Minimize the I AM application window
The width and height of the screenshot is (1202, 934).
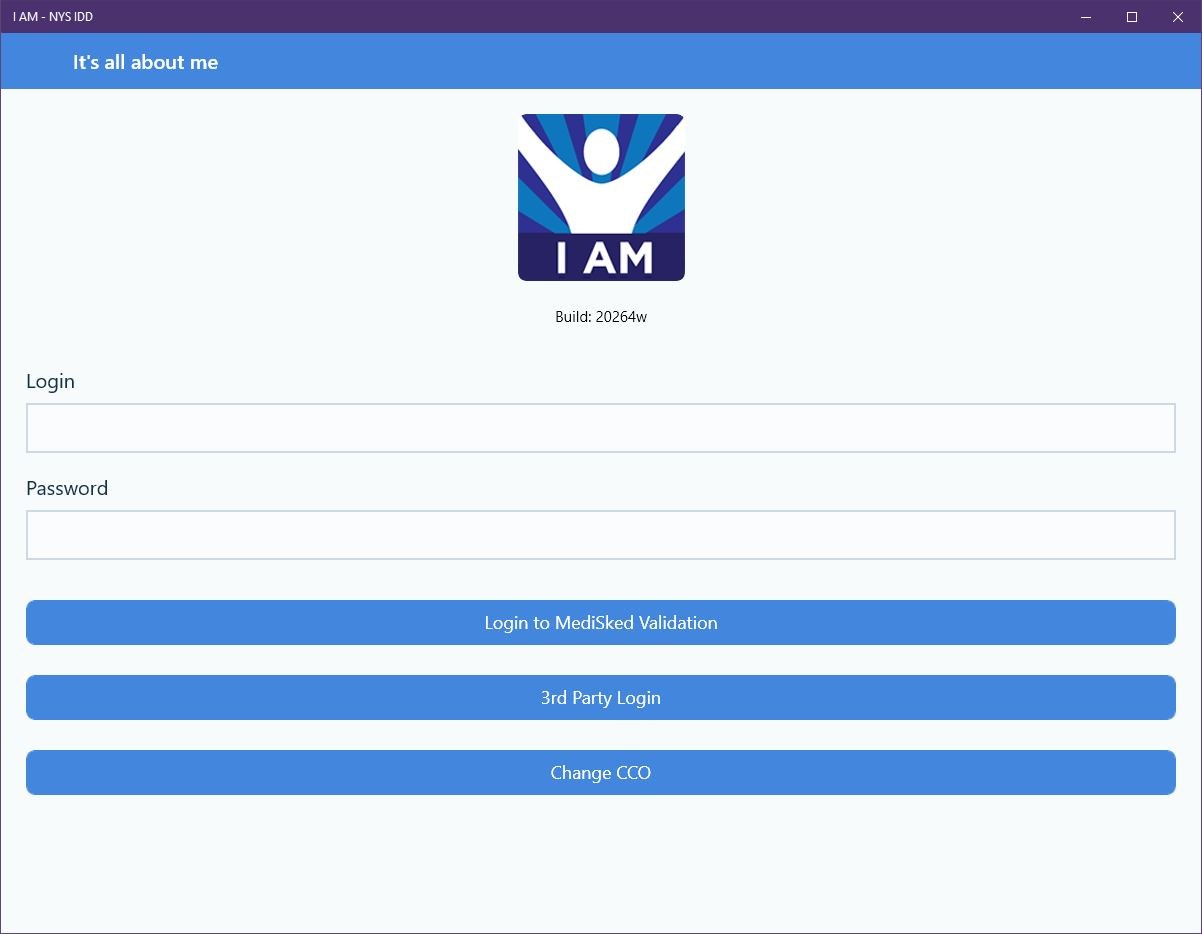tap(1085, 17)
